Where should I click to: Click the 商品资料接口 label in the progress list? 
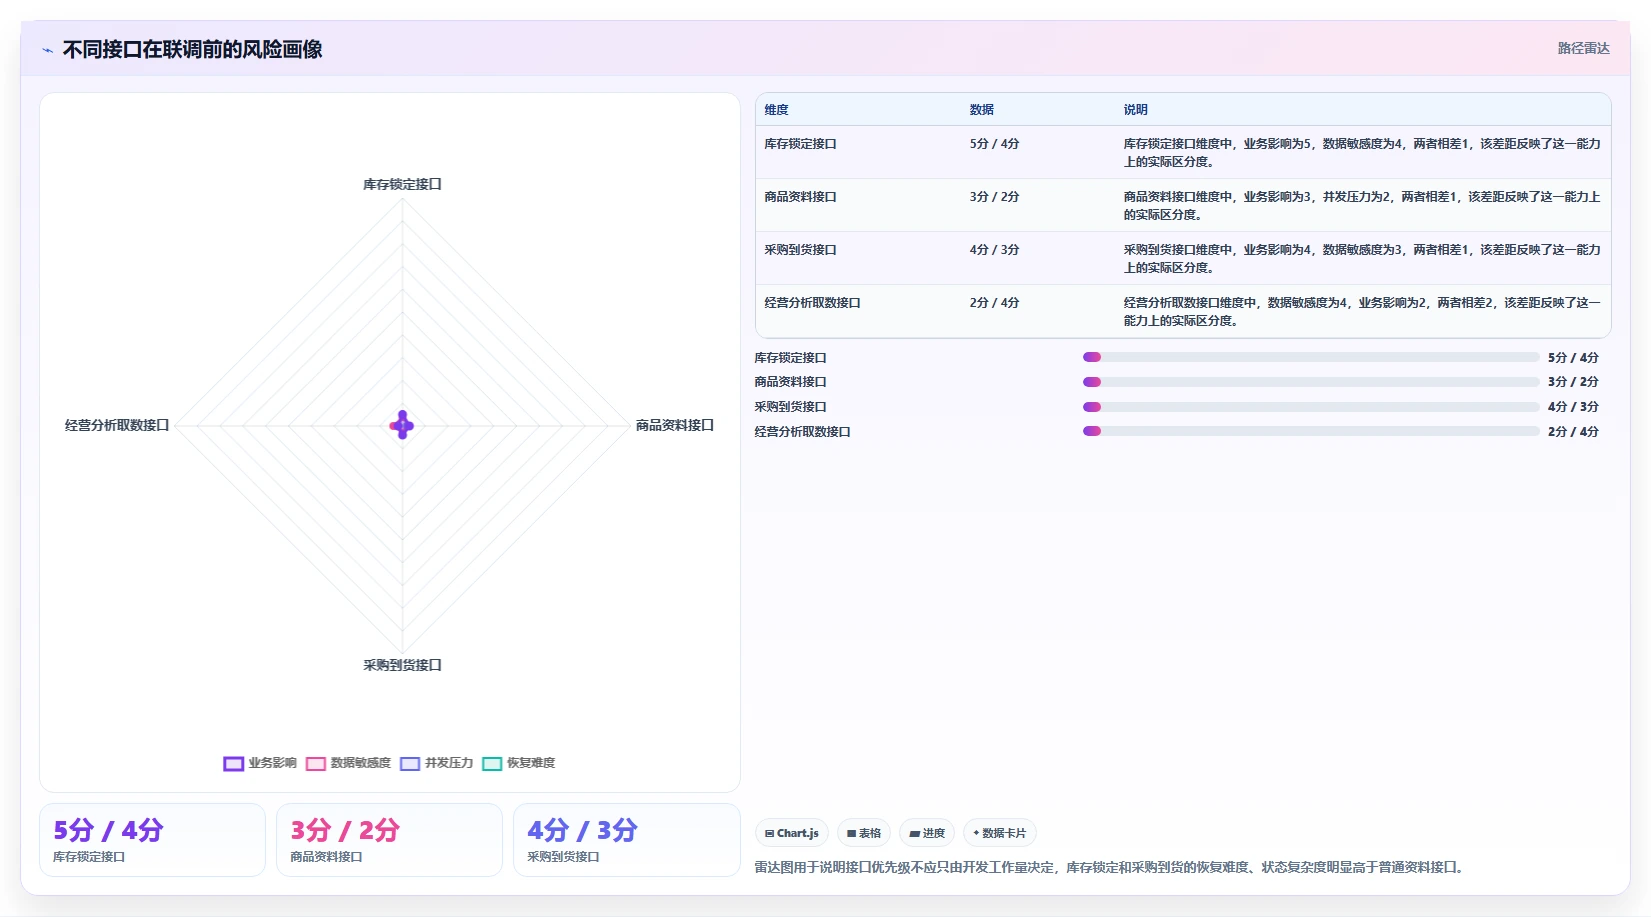coord(790,382)
